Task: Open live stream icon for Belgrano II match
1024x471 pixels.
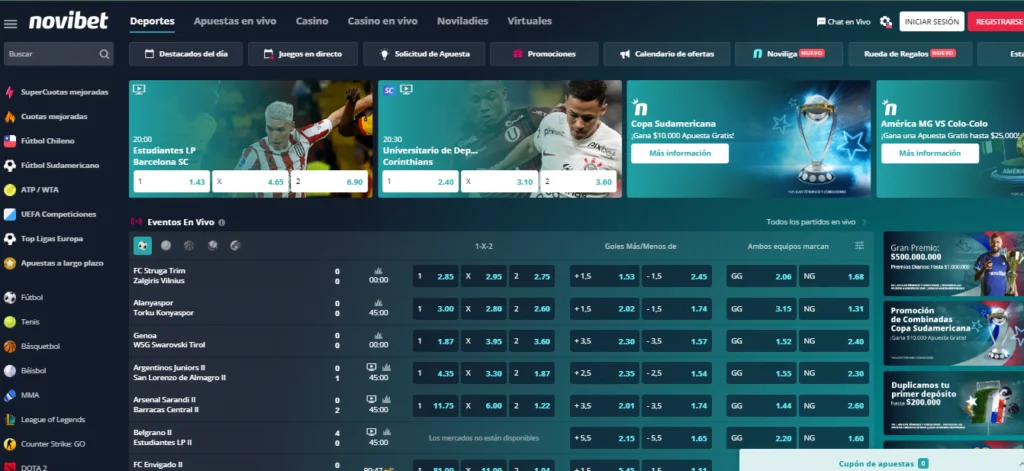Action: point(371,432)
